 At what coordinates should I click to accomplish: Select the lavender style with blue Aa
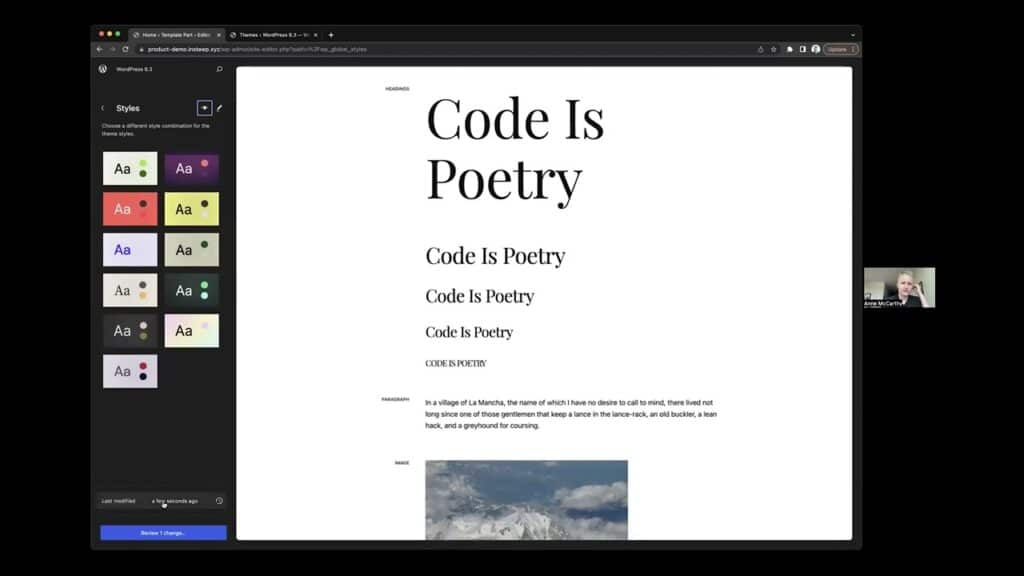(130, 249)
